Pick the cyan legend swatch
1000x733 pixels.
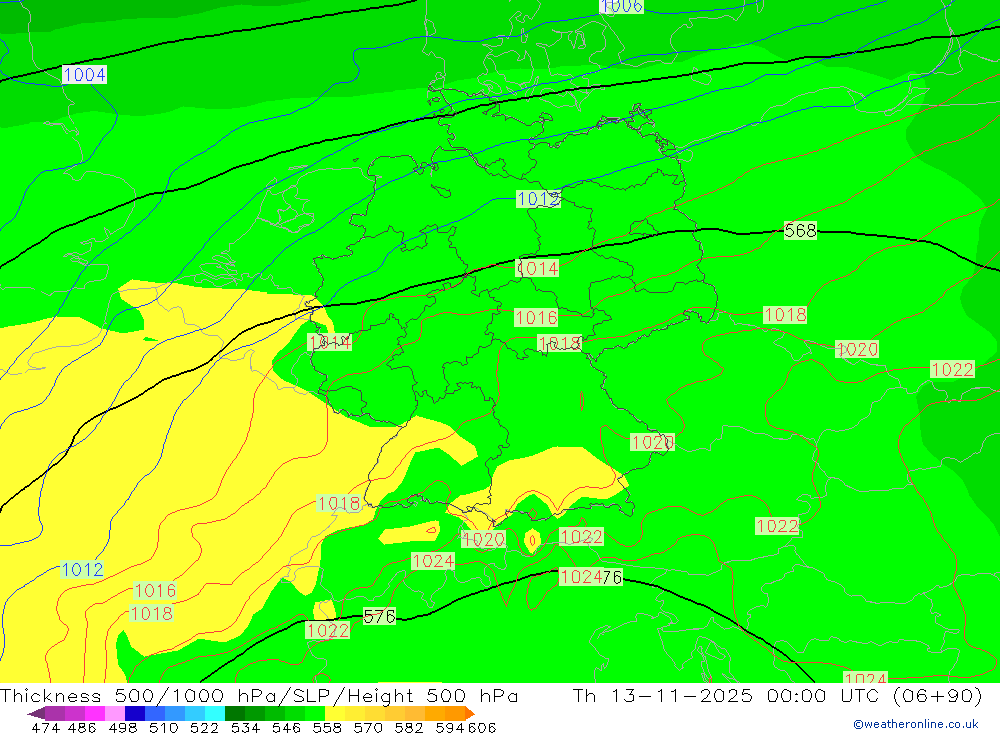pos(215,713)
